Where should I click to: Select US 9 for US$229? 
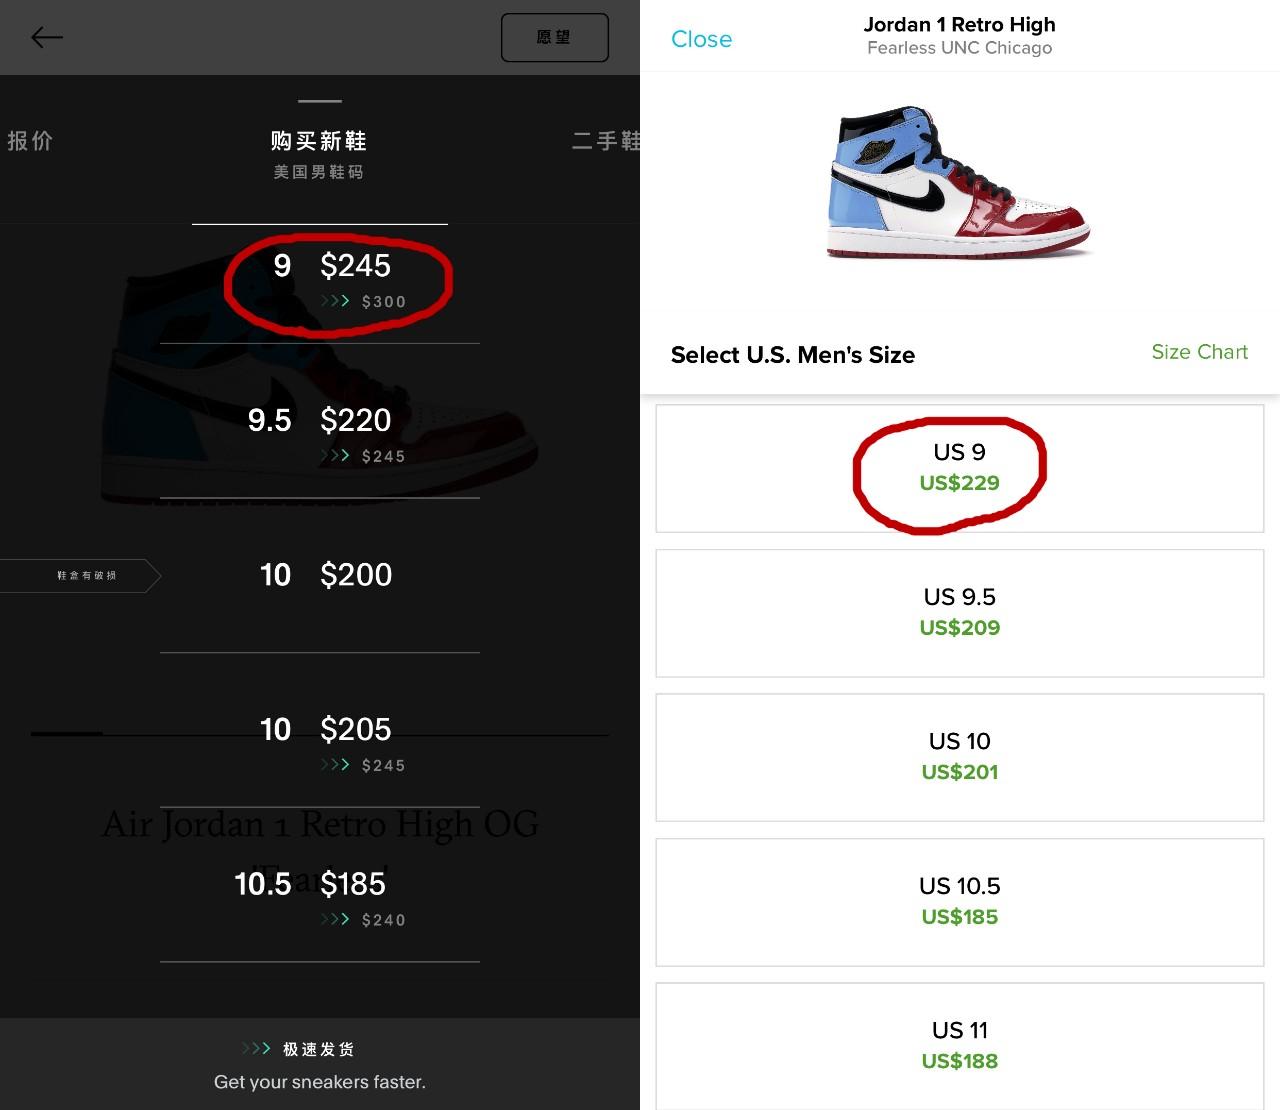pos(959,468)
